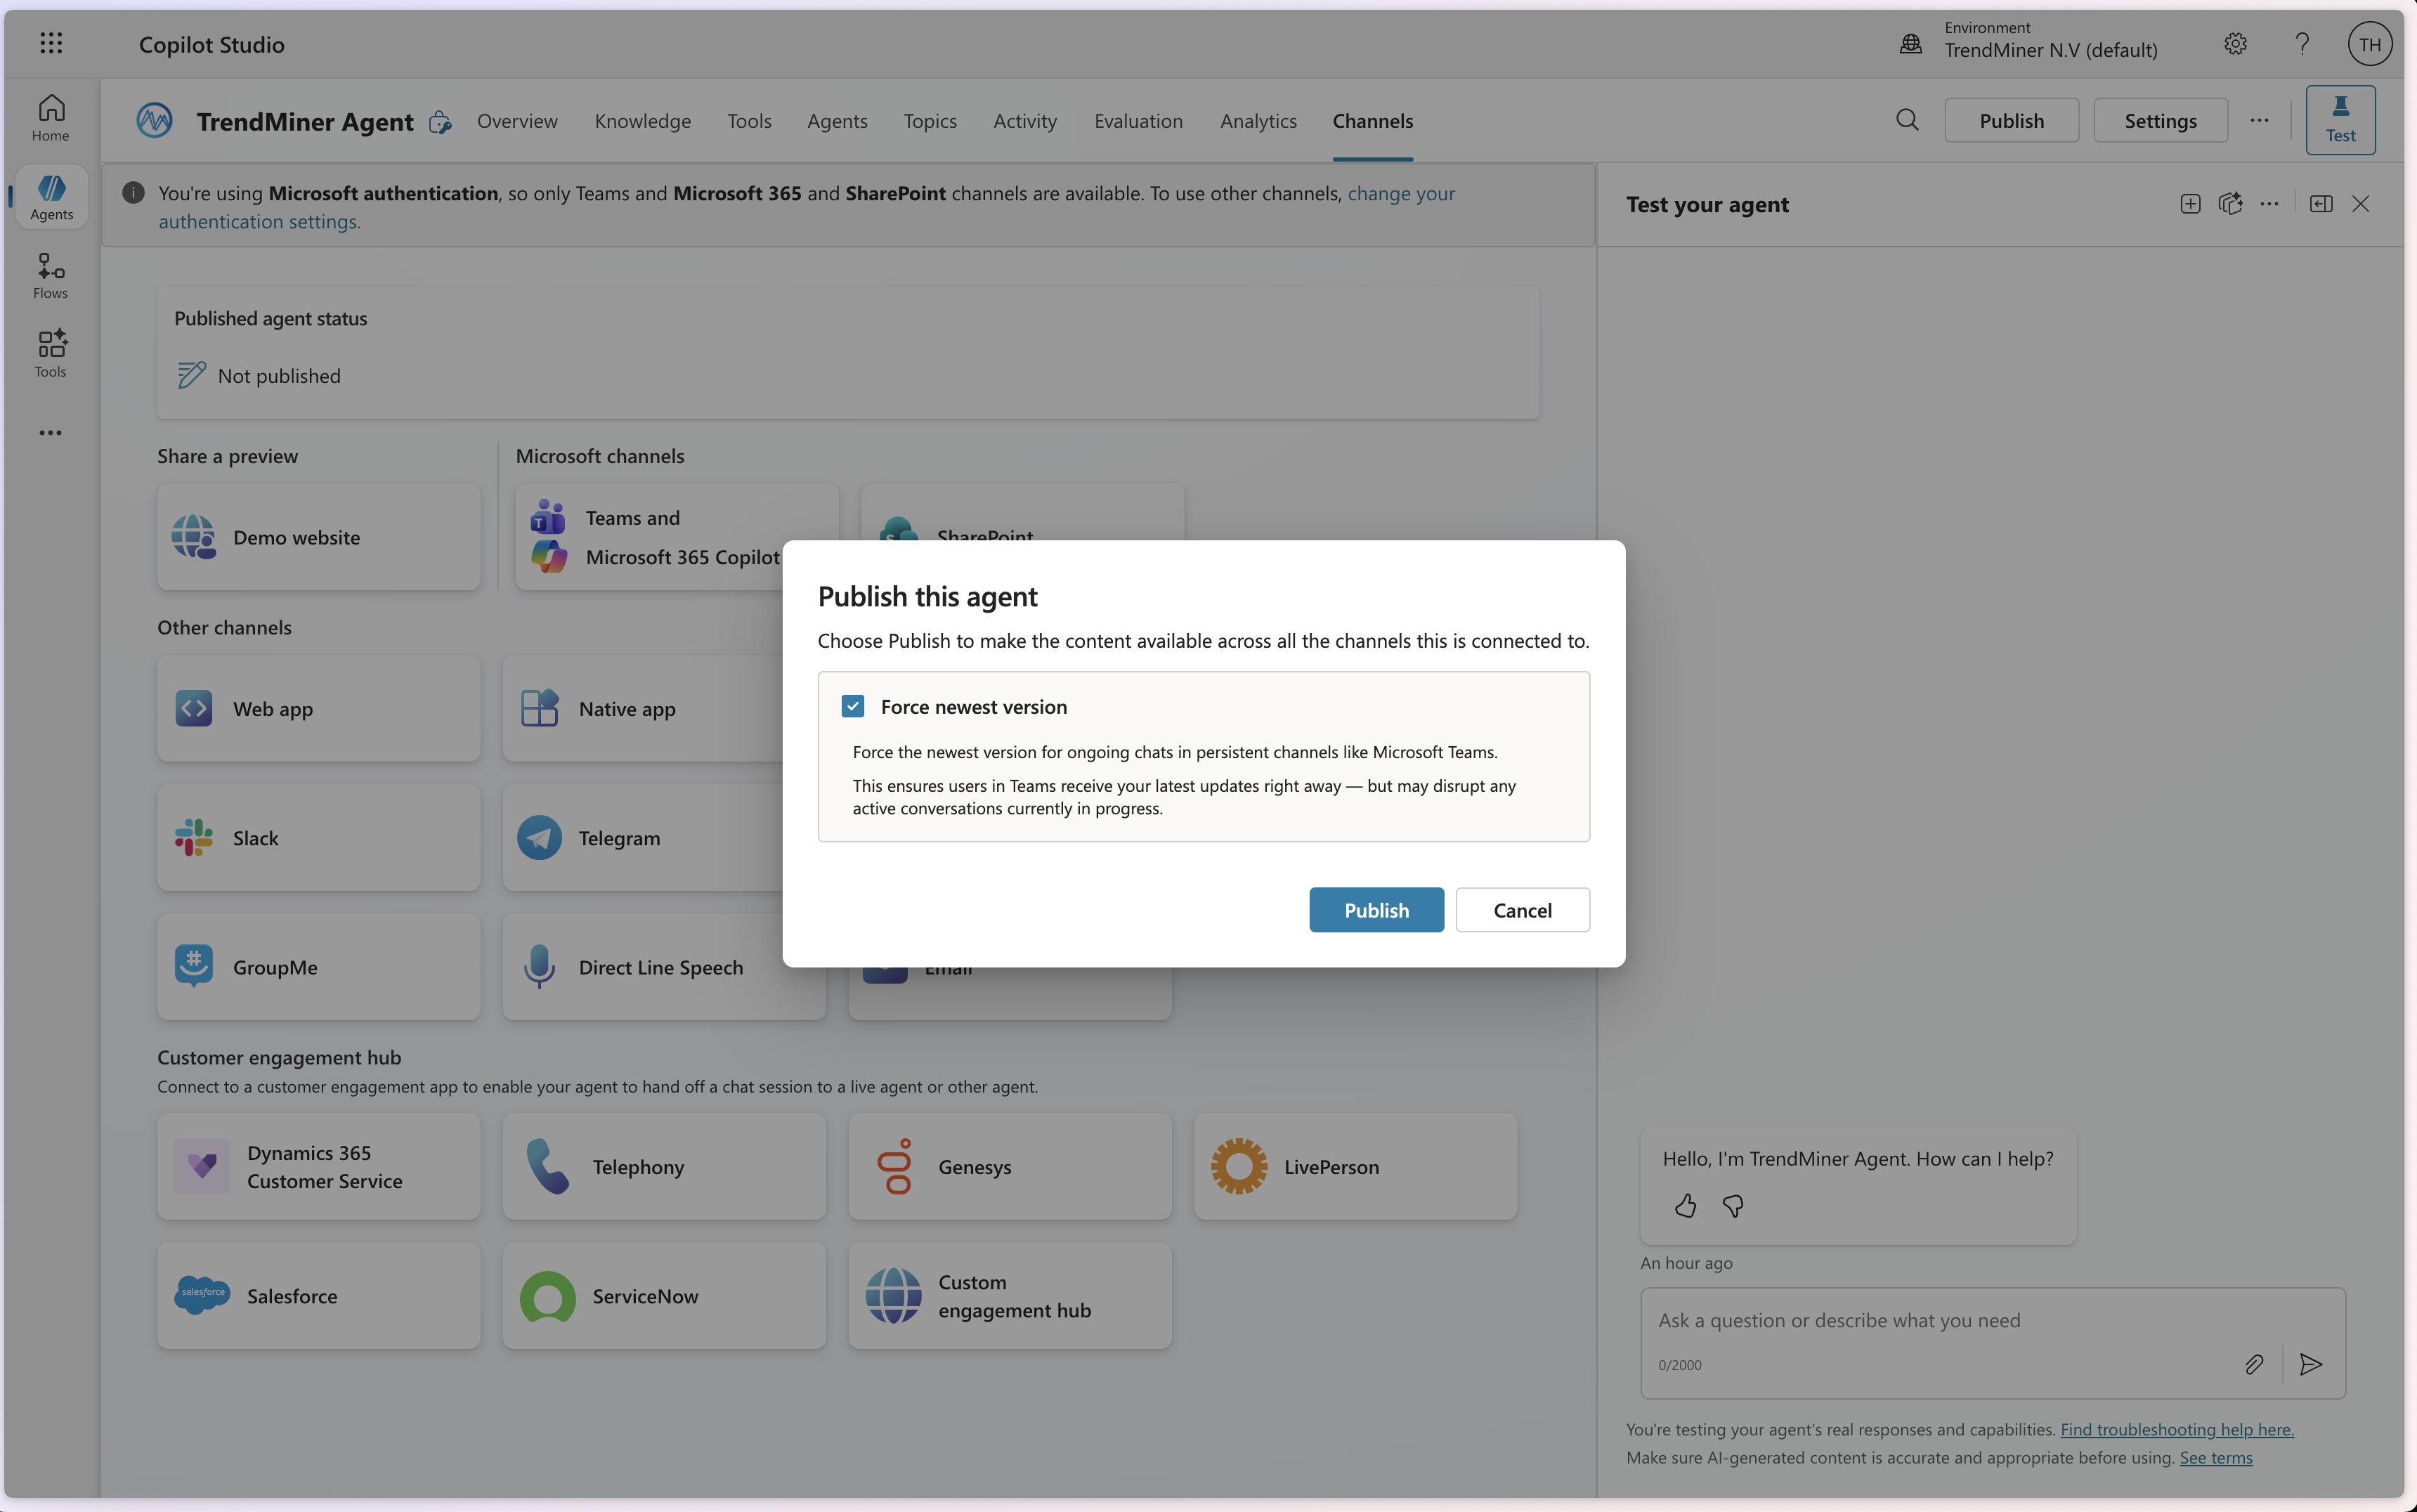Screen dimensions: 2417x1512
Task: Click the environment globe icon
Action: click(x=1911, y=44)
